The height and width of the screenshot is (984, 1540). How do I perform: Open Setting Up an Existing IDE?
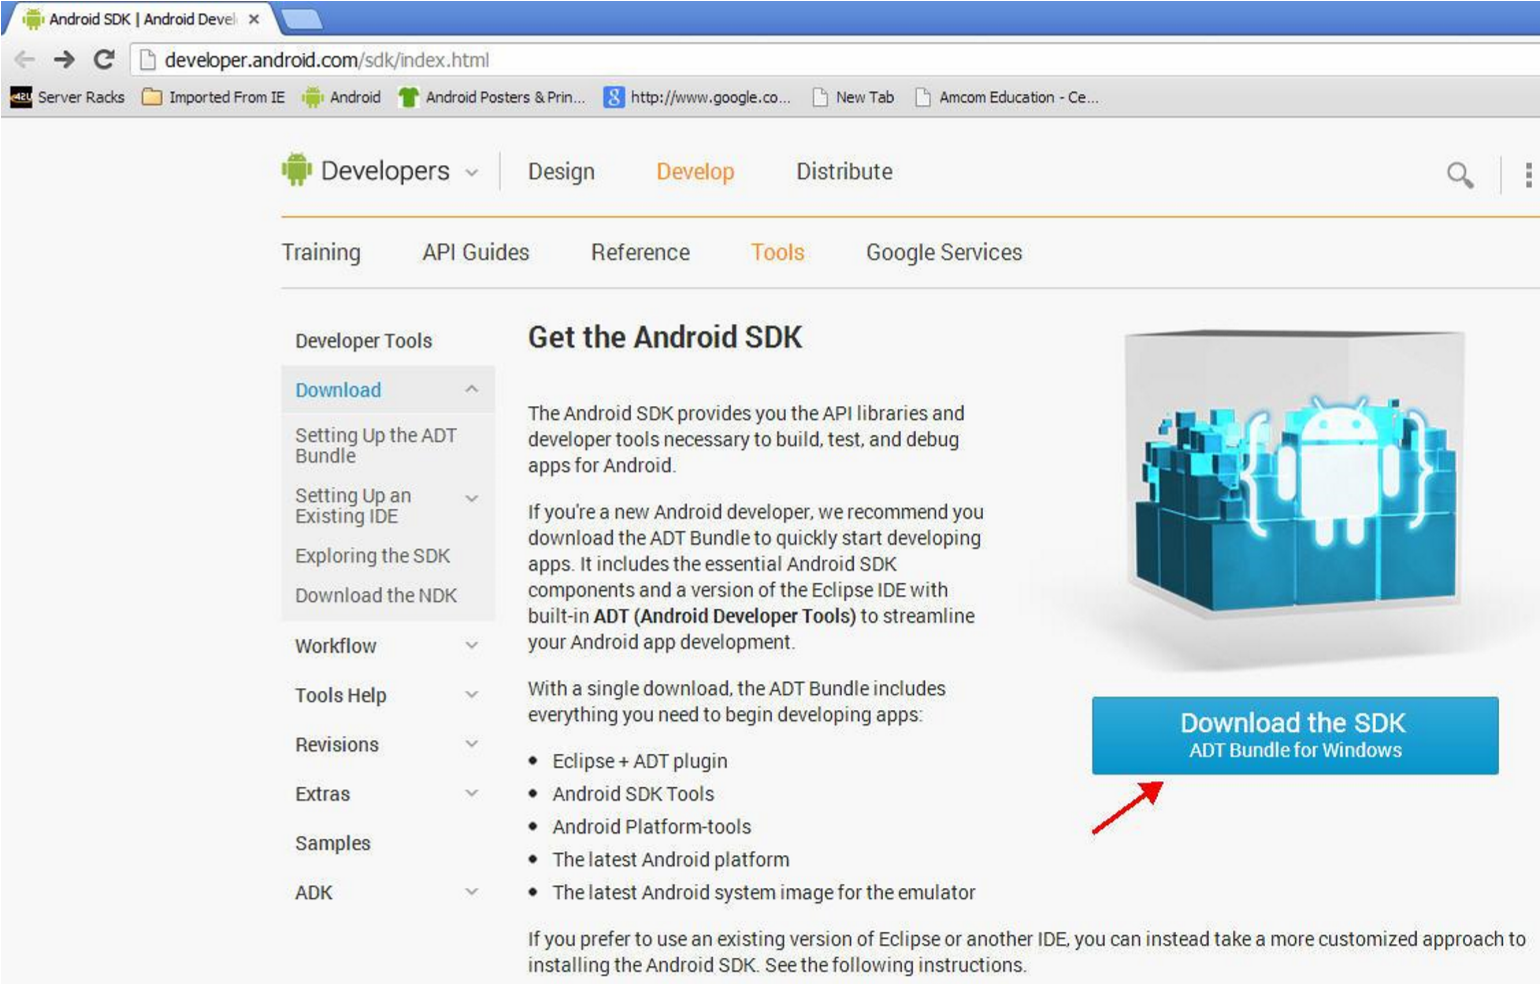(x=353, y=505)
